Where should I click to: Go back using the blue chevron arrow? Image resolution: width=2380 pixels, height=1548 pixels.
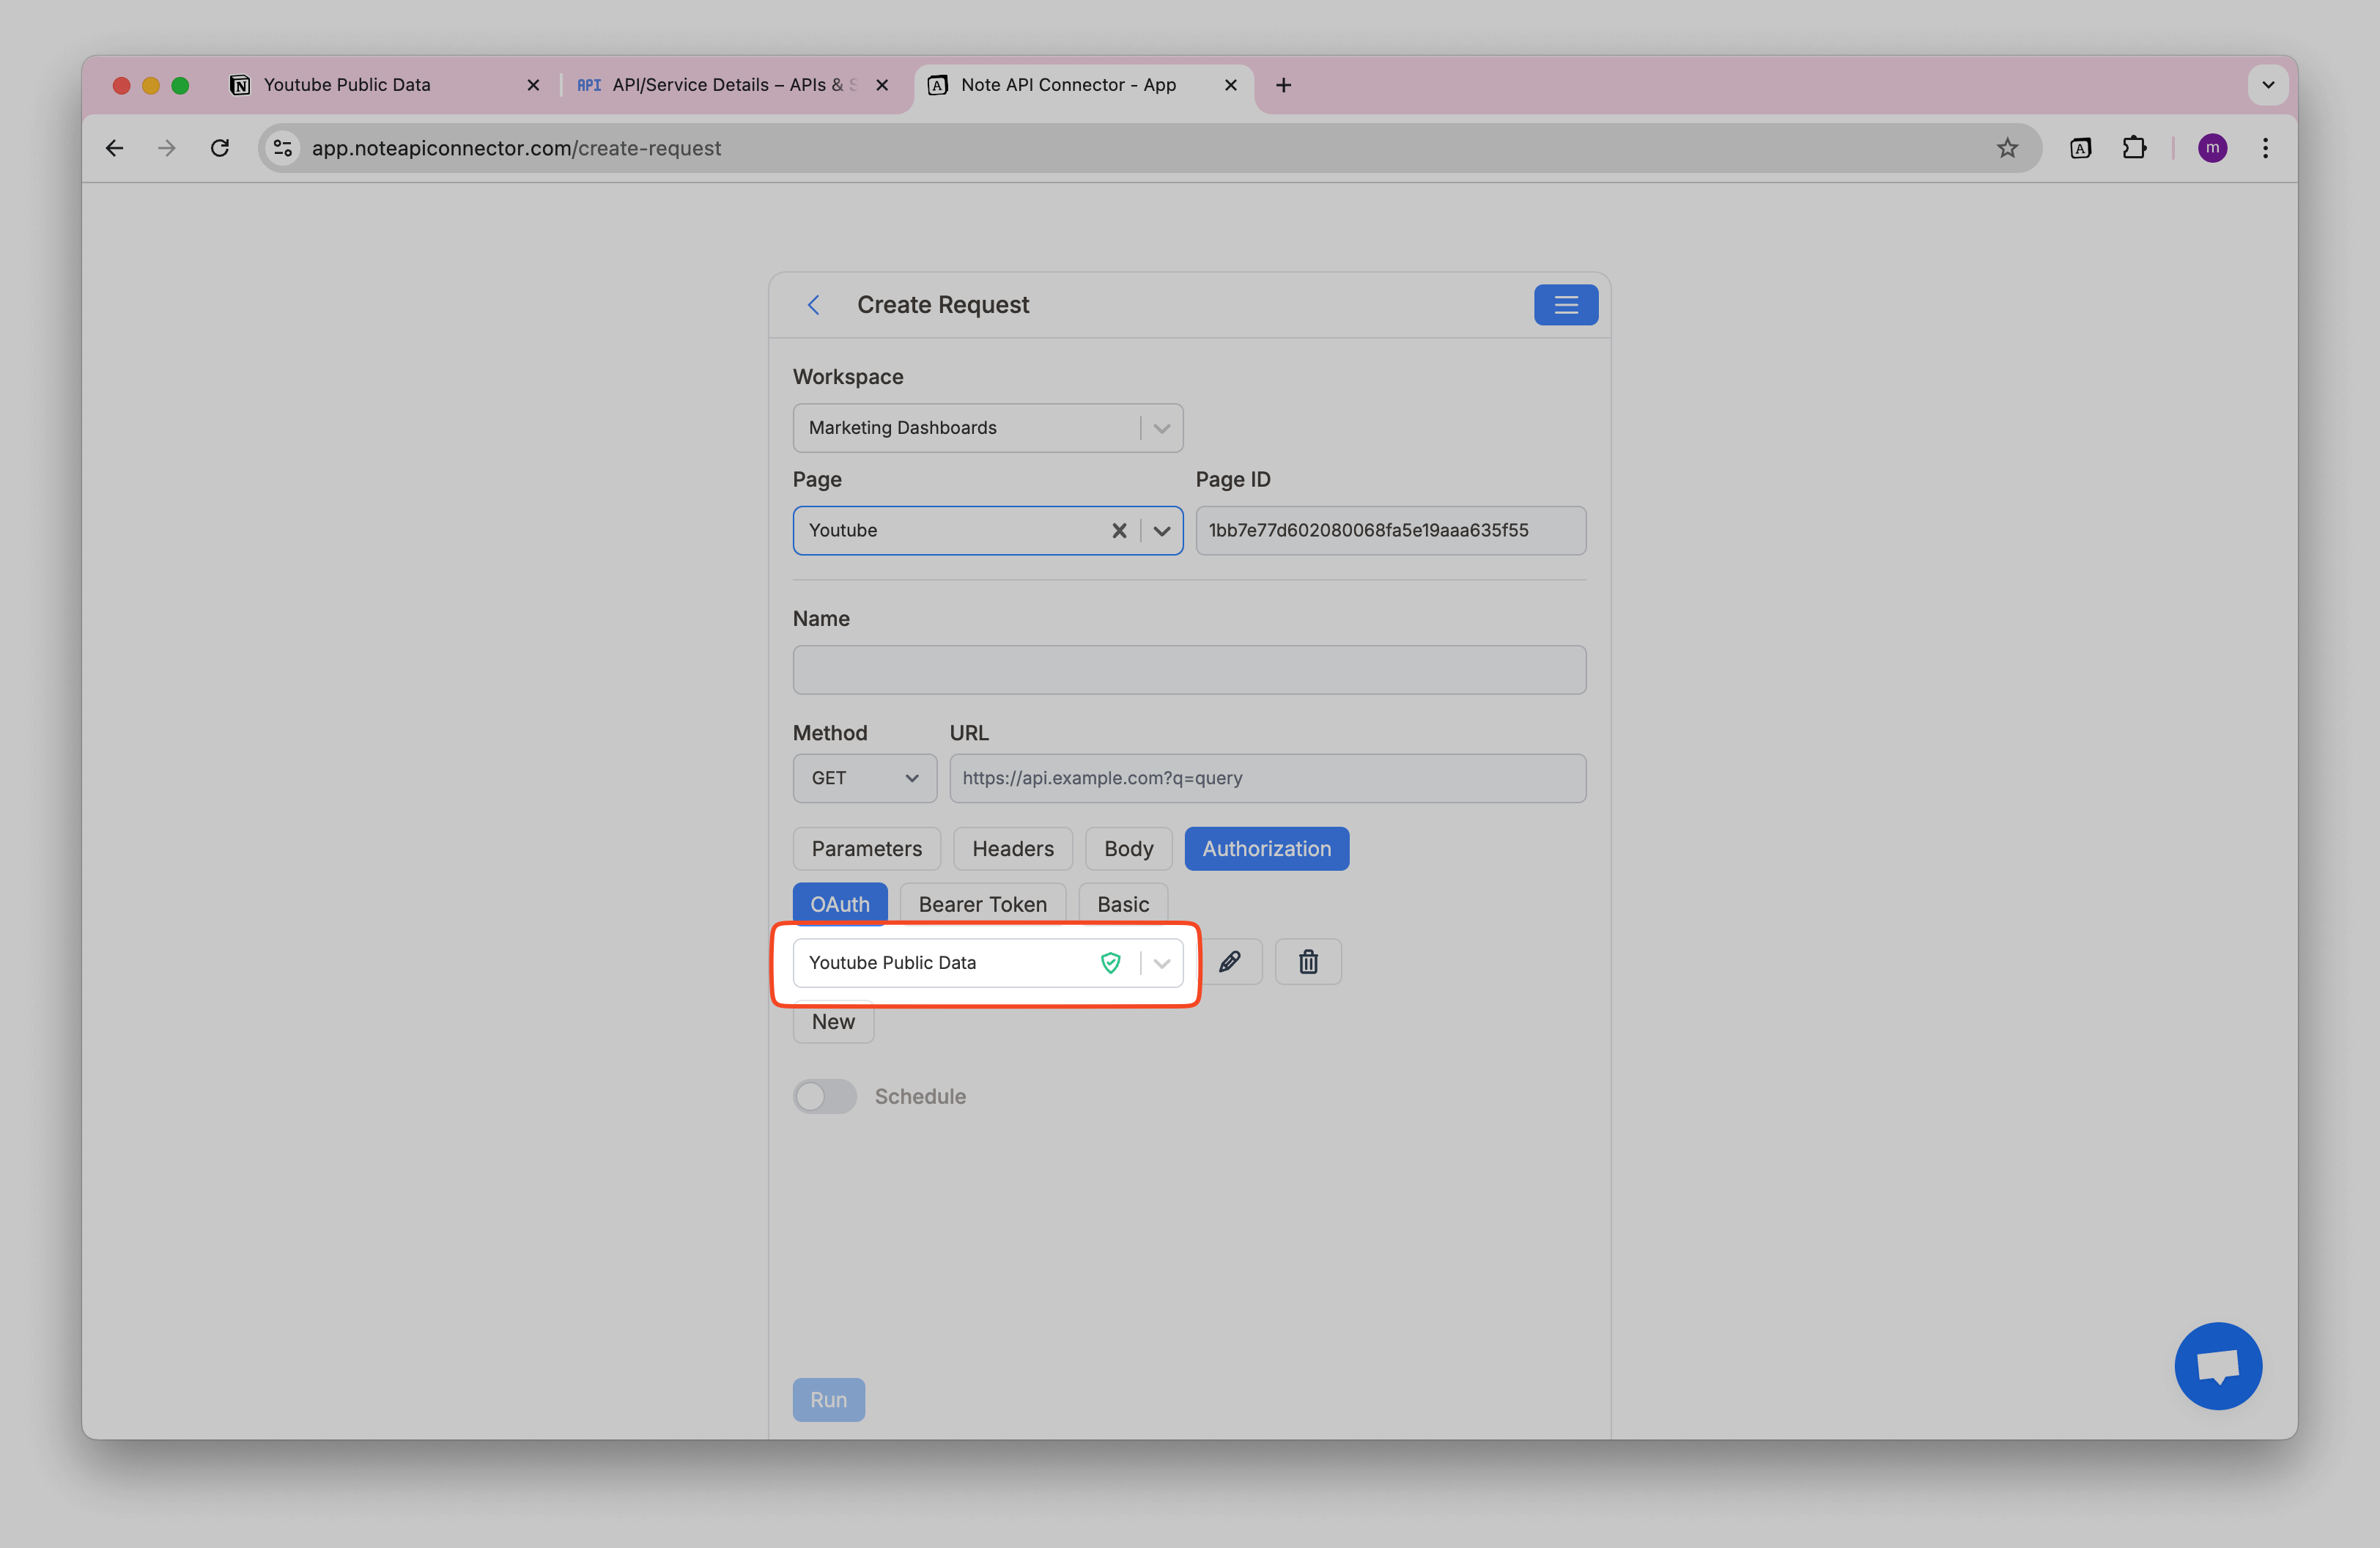pos(814,305)
